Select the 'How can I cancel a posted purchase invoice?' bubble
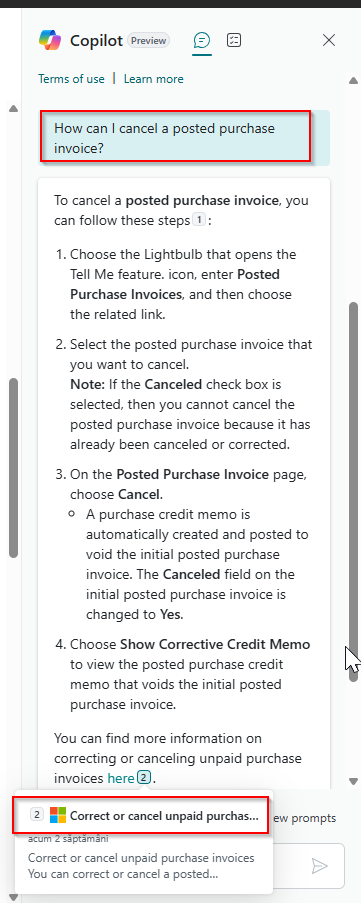This screenshot has height=903, width=361. pyautogui.click(x=176, y=138)
